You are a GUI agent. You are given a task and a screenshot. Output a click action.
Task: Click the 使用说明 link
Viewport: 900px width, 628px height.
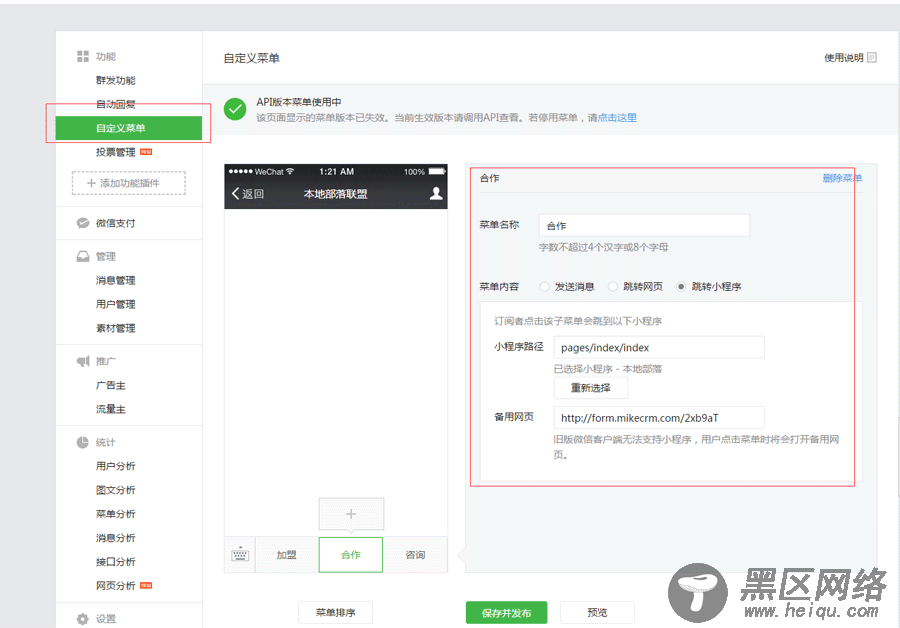point(844,57)
